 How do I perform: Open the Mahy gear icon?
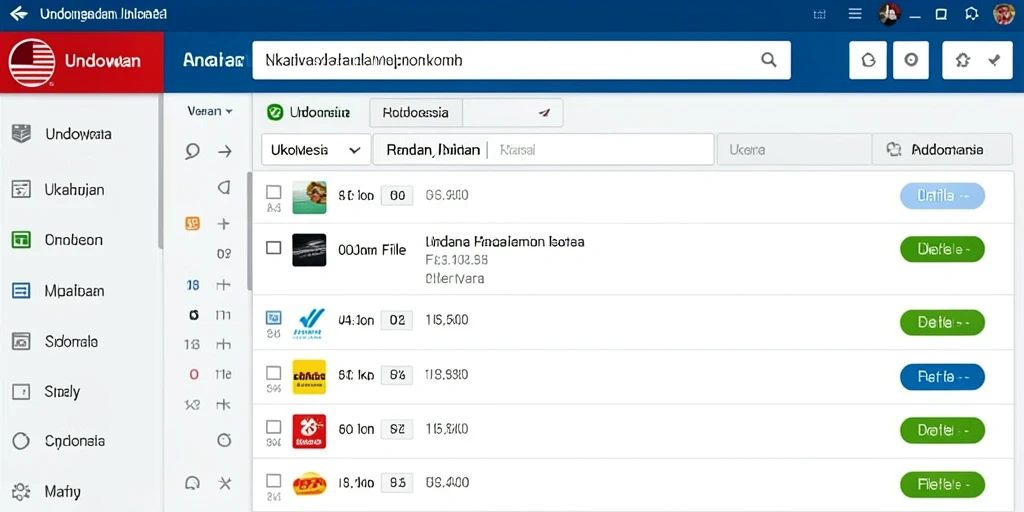22,492
